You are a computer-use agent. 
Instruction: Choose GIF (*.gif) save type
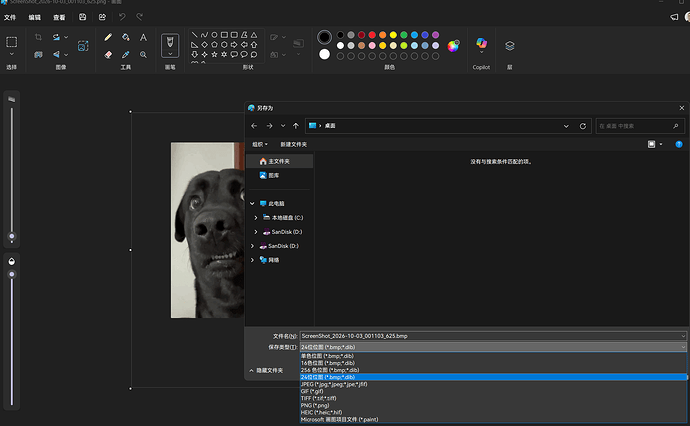[x=493, y=391]
